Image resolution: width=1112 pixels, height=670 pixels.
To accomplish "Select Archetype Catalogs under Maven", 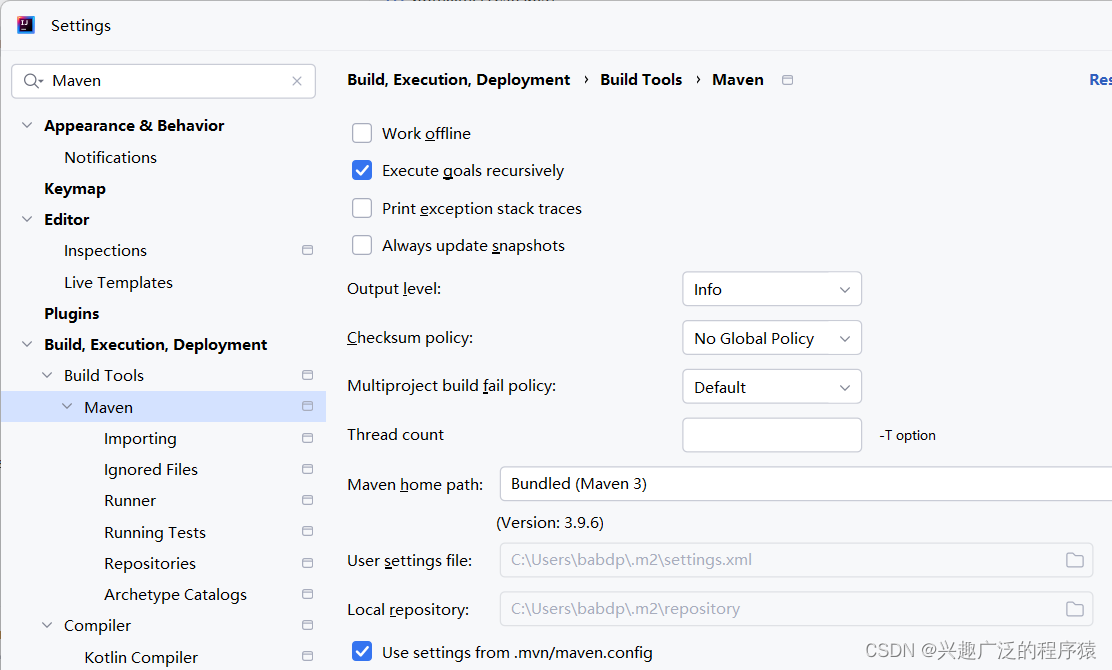I will 175,595.
